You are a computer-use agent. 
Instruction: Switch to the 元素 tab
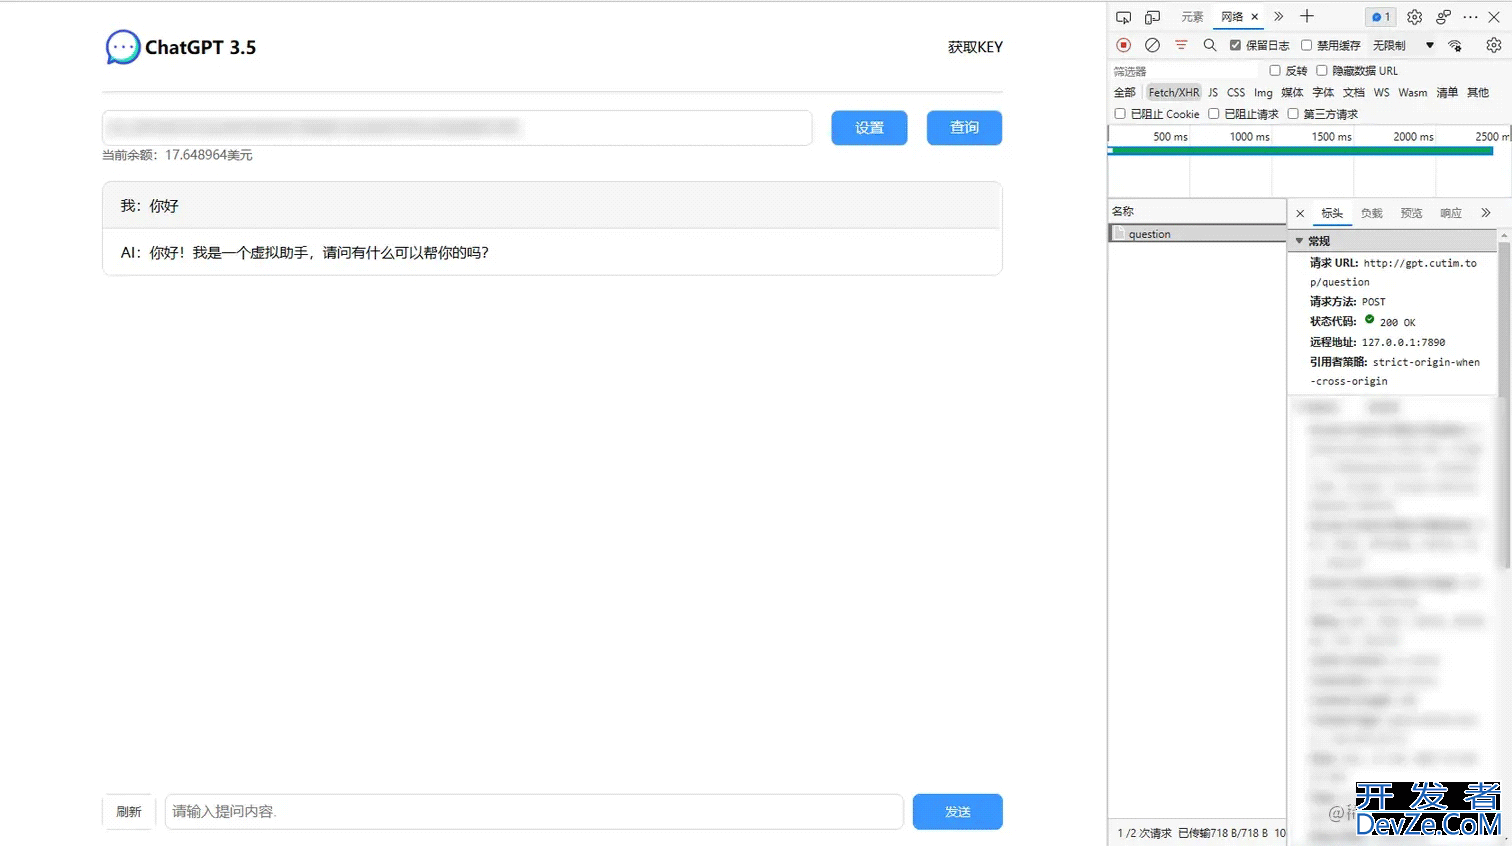click(x=1192, y=17)
